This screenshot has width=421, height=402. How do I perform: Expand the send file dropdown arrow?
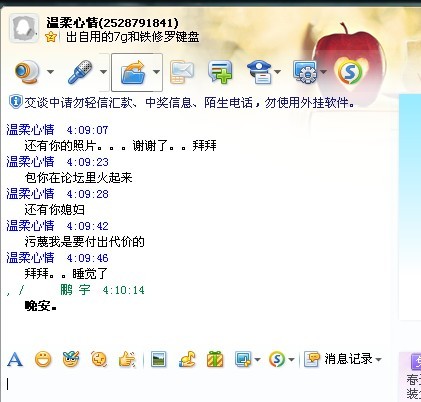(x=156, y=72)
